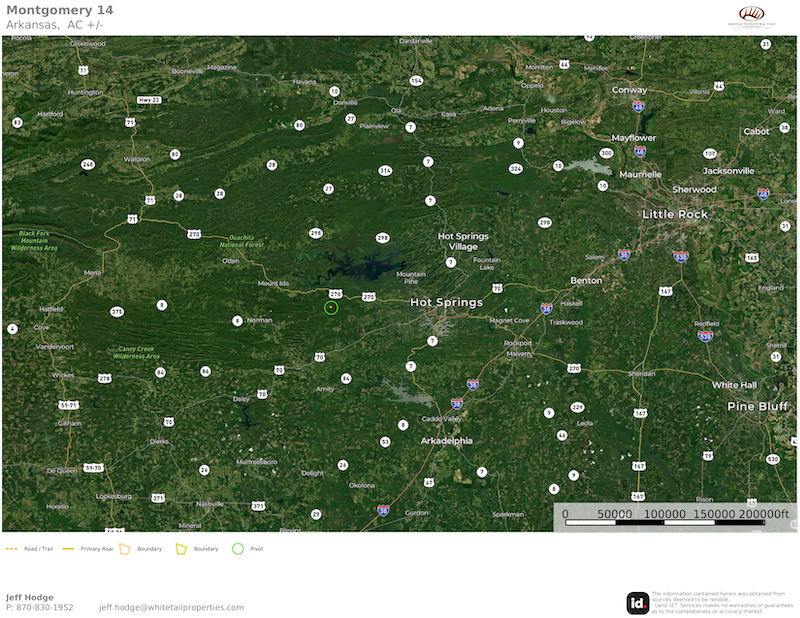Click the Hwy 23 road shield
Viewport: 800px width, 618px height.
pos(150,100)
